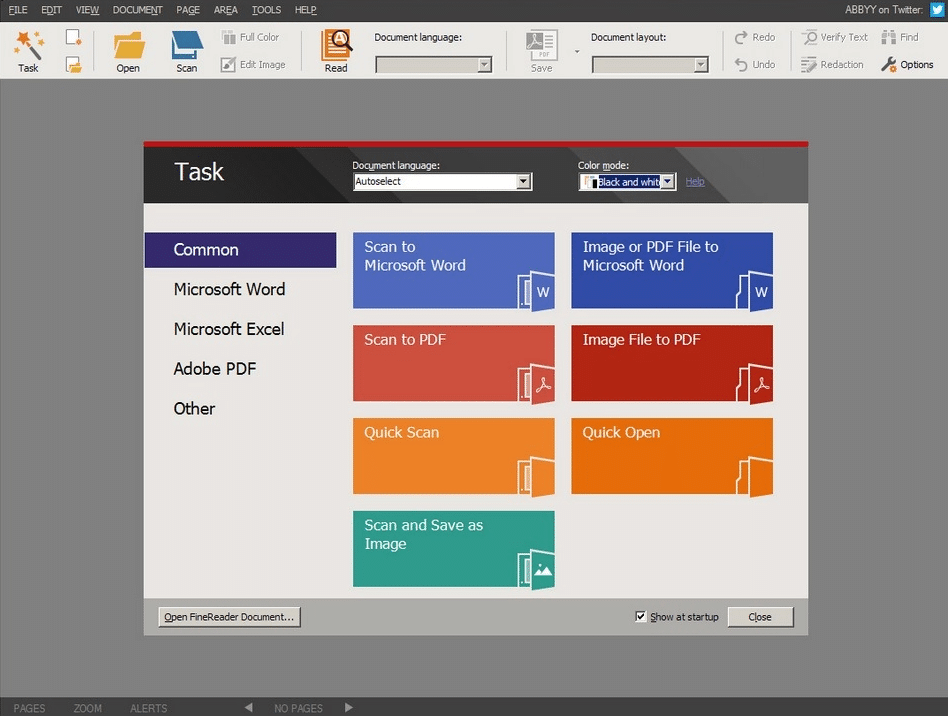948x716 pixels.
Task: Run the Quick Scan task
Action: tap(453, 457)
